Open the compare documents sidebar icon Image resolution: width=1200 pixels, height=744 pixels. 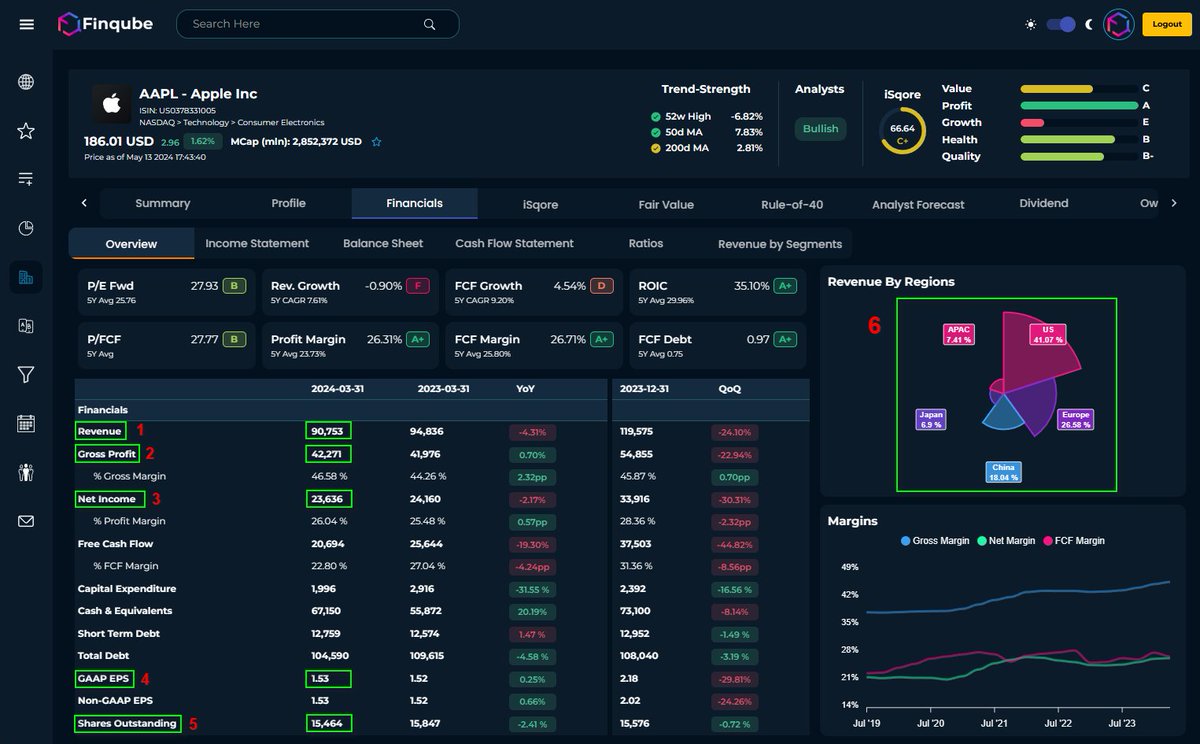[x=26, y=325]
